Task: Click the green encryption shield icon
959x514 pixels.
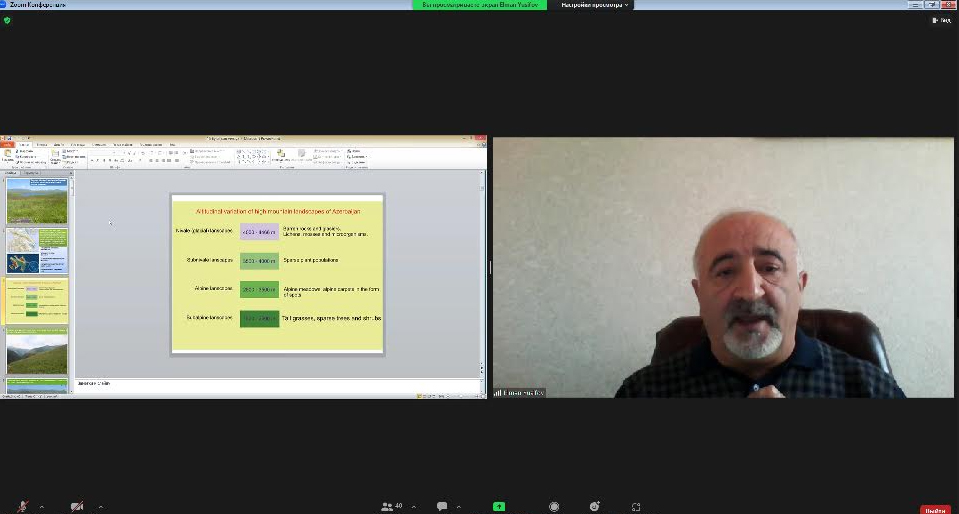Action: point(7,20)
